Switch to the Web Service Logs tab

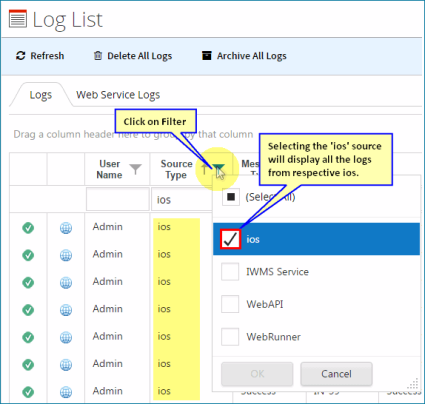[118, 95]
